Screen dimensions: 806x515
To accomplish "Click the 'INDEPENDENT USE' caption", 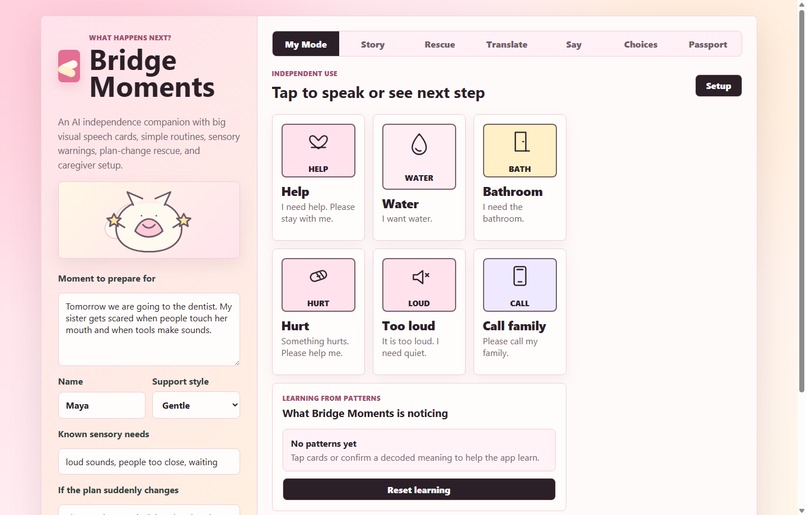I will (x=305, y=73).
